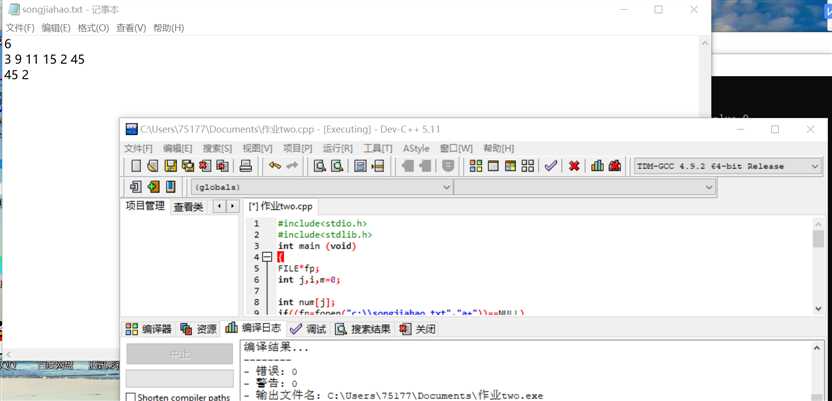
Task: Click Save All icon in toolbar
Action: [x=188, y=166]
